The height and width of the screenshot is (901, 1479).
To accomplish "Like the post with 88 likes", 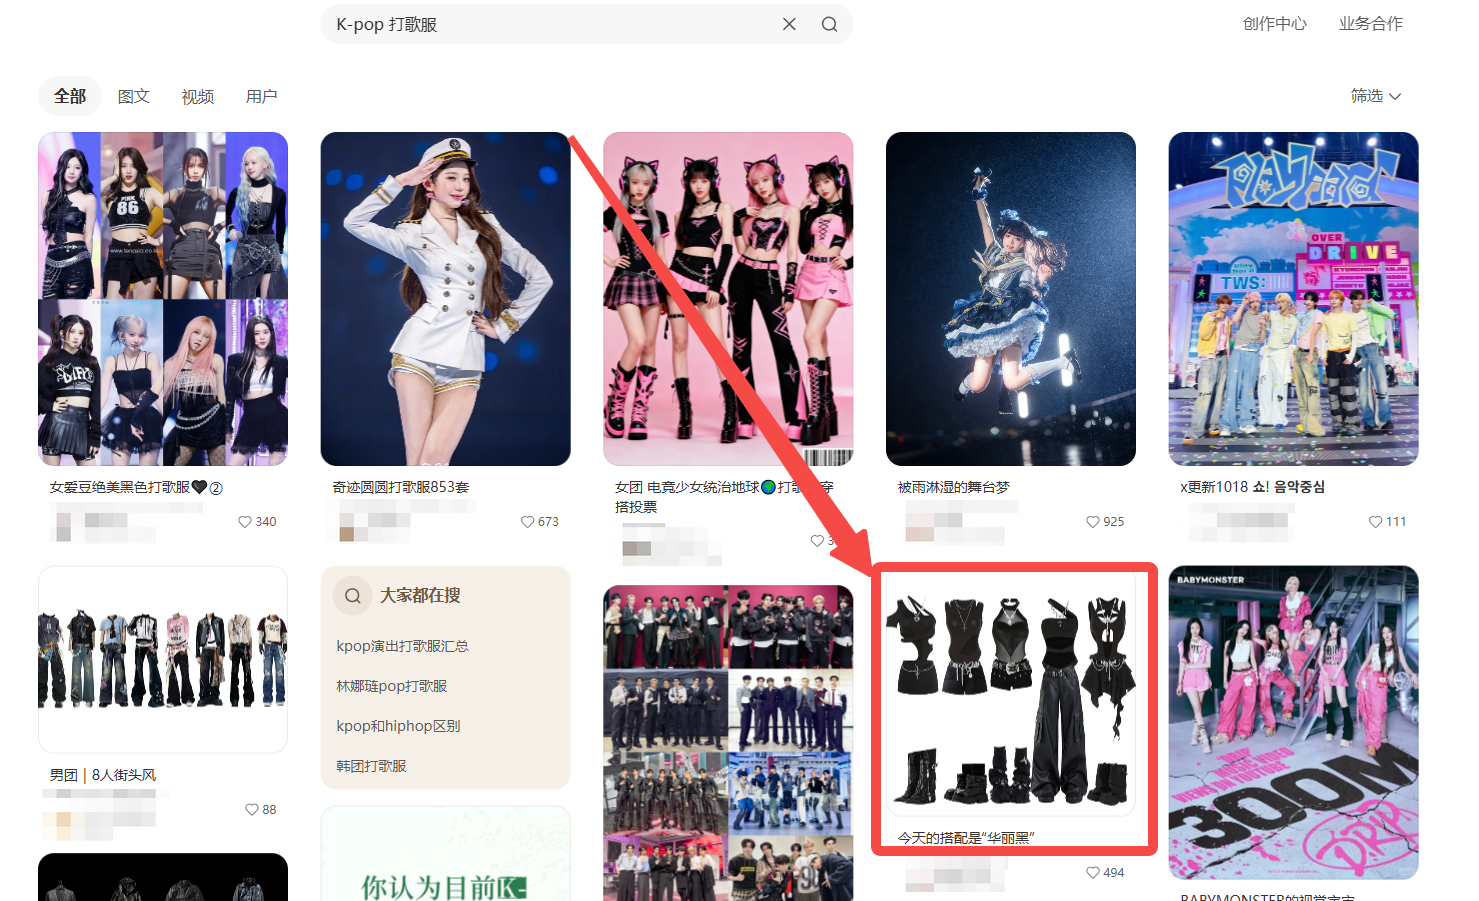I will click(x=252, y=810).
